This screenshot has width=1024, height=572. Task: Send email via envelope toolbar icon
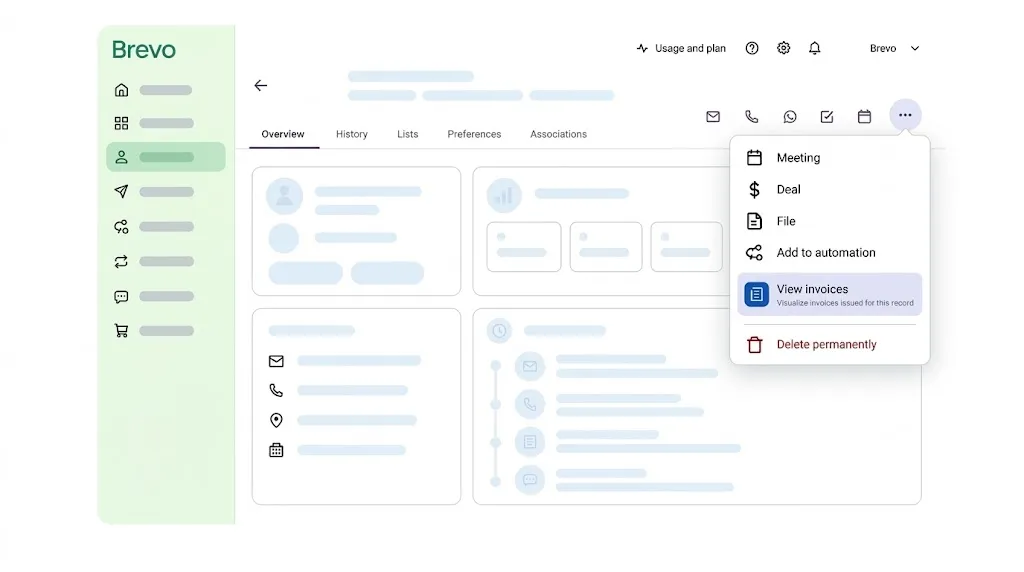[713, 116]
